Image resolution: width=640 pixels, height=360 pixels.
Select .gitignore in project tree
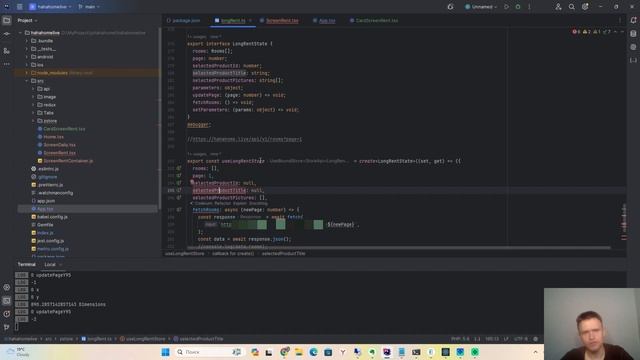coord(47,177)
